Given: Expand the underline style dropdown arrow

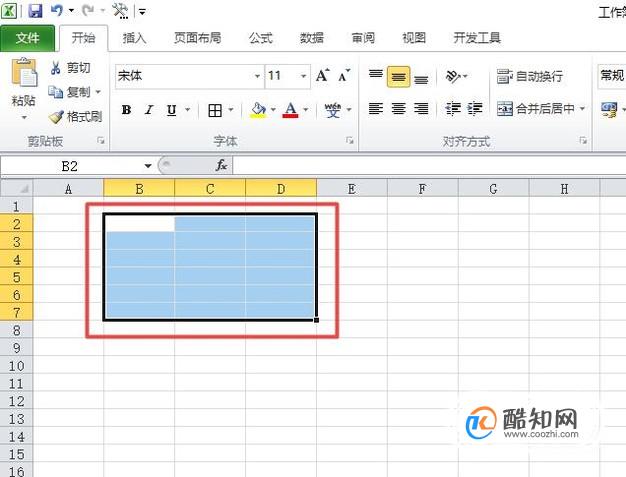Looking at the screenshot, I should tap(188, 110).
